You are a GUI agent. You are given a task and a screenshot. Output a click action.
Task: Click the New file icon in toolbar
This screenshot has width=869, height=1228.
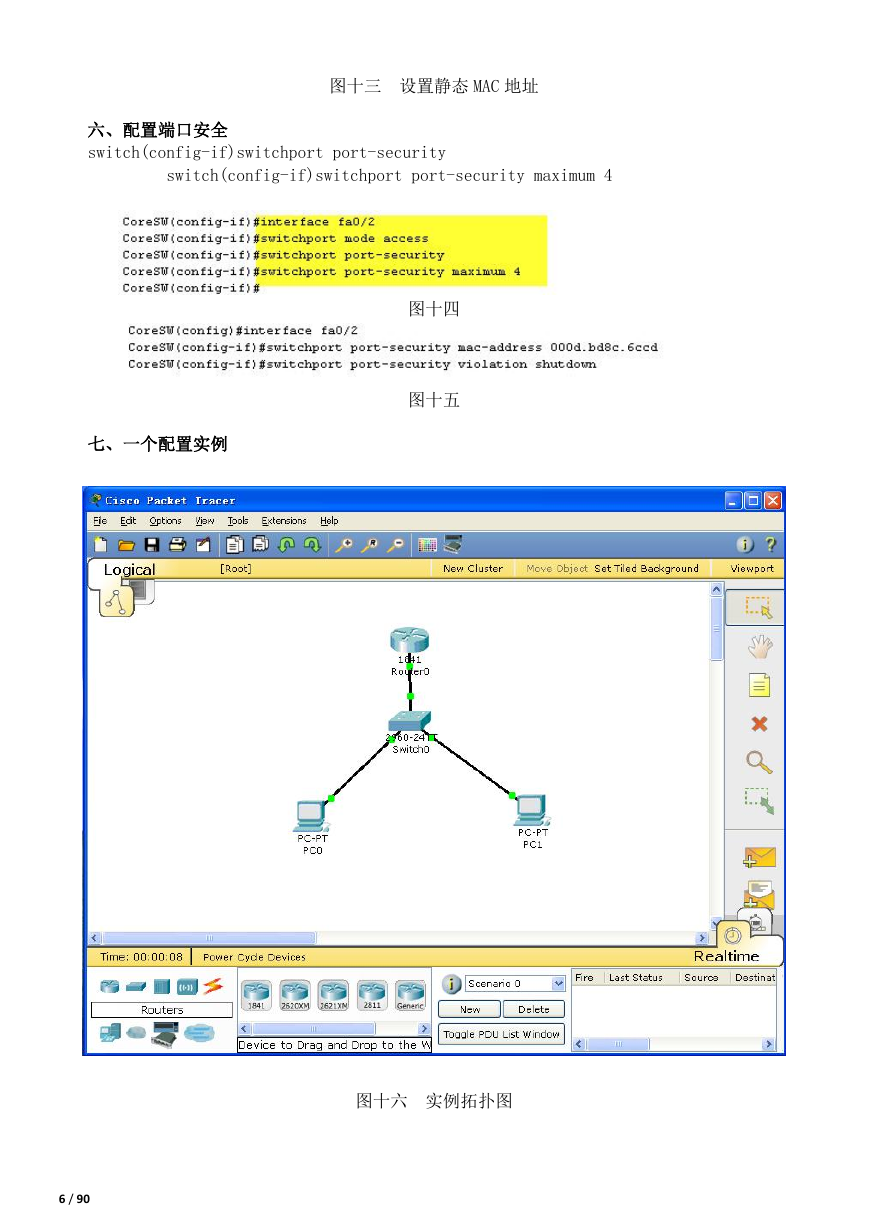point(100,545)
